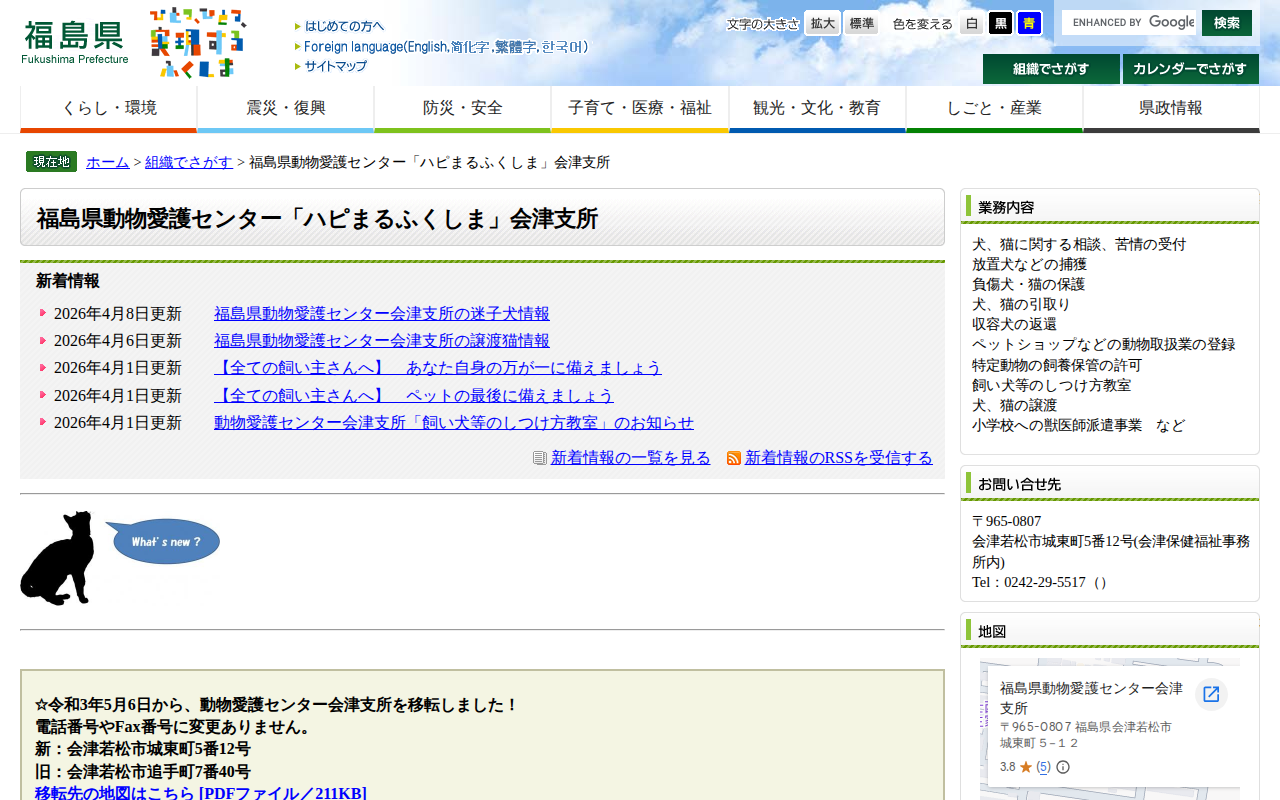Click the 2026年4月8日更新 date text
This screenshot has height=800, width=1280.
point(118,314)
